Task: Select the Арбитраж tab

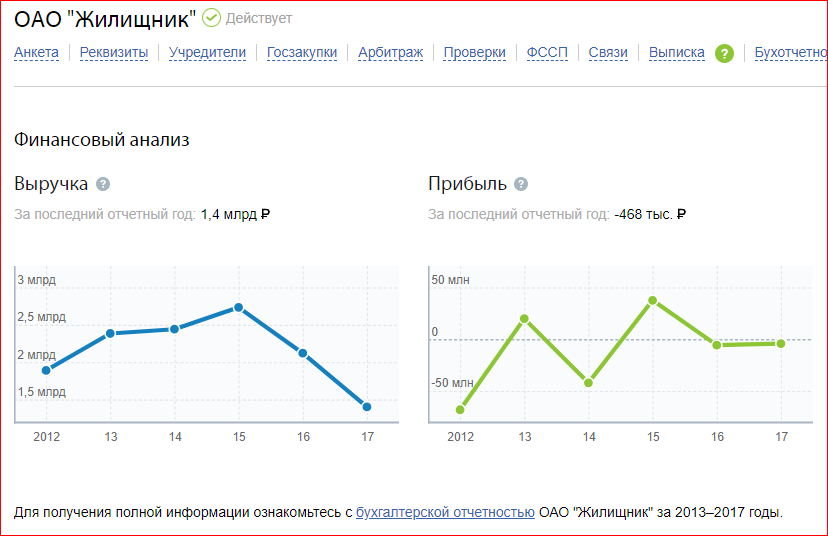Action: tap(390, 53)
